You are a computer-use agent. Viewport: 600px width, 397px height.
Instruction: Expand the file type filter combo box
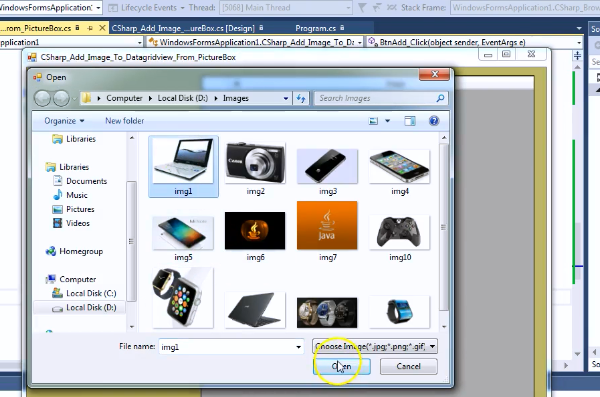pyautogui.click(x=375, y=346)
